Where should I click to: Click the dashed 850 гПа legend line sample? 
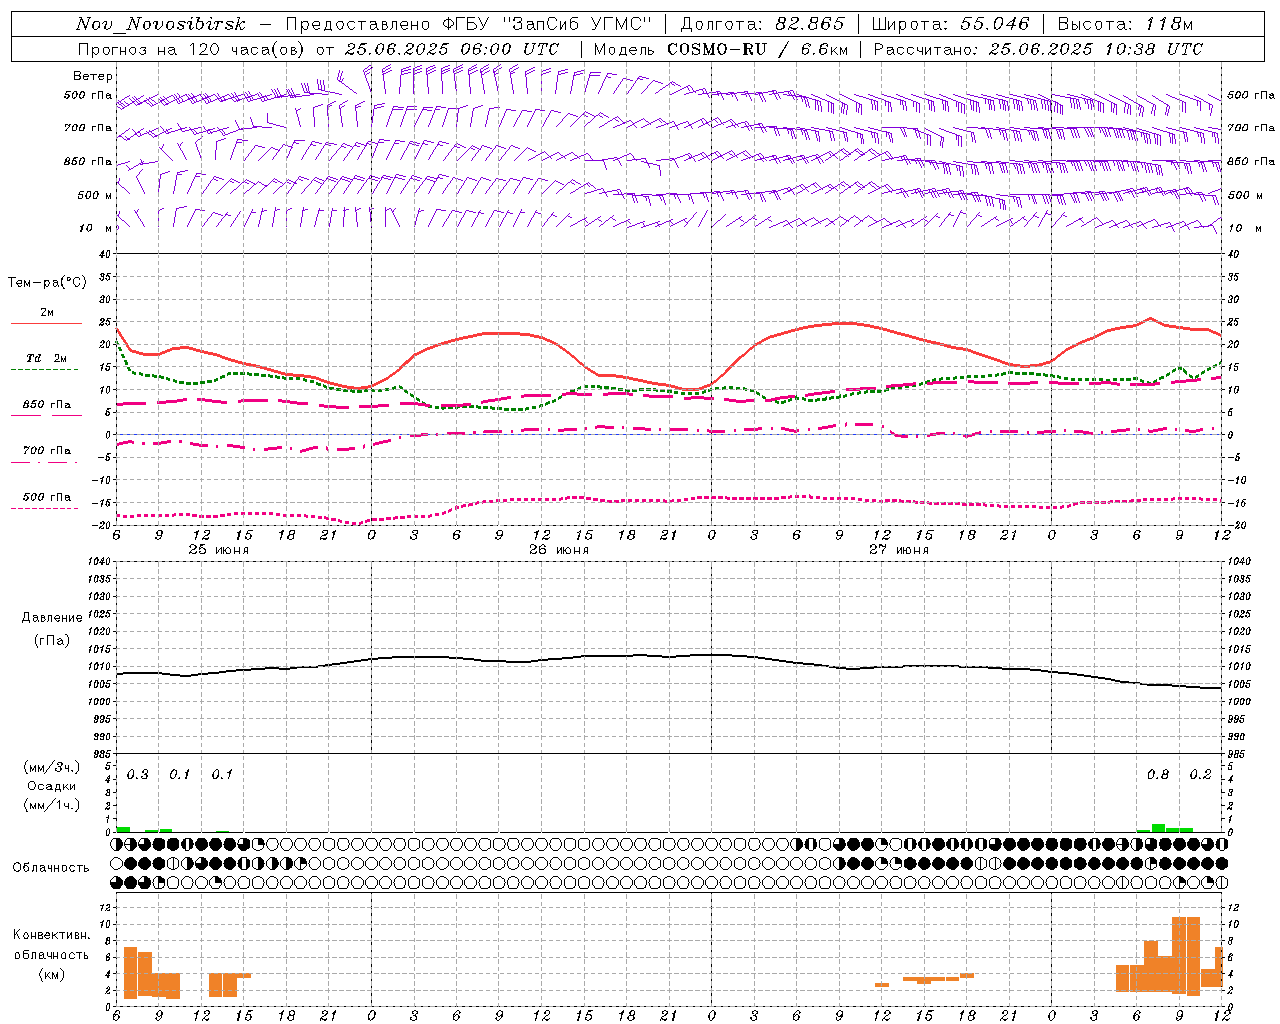46,416
